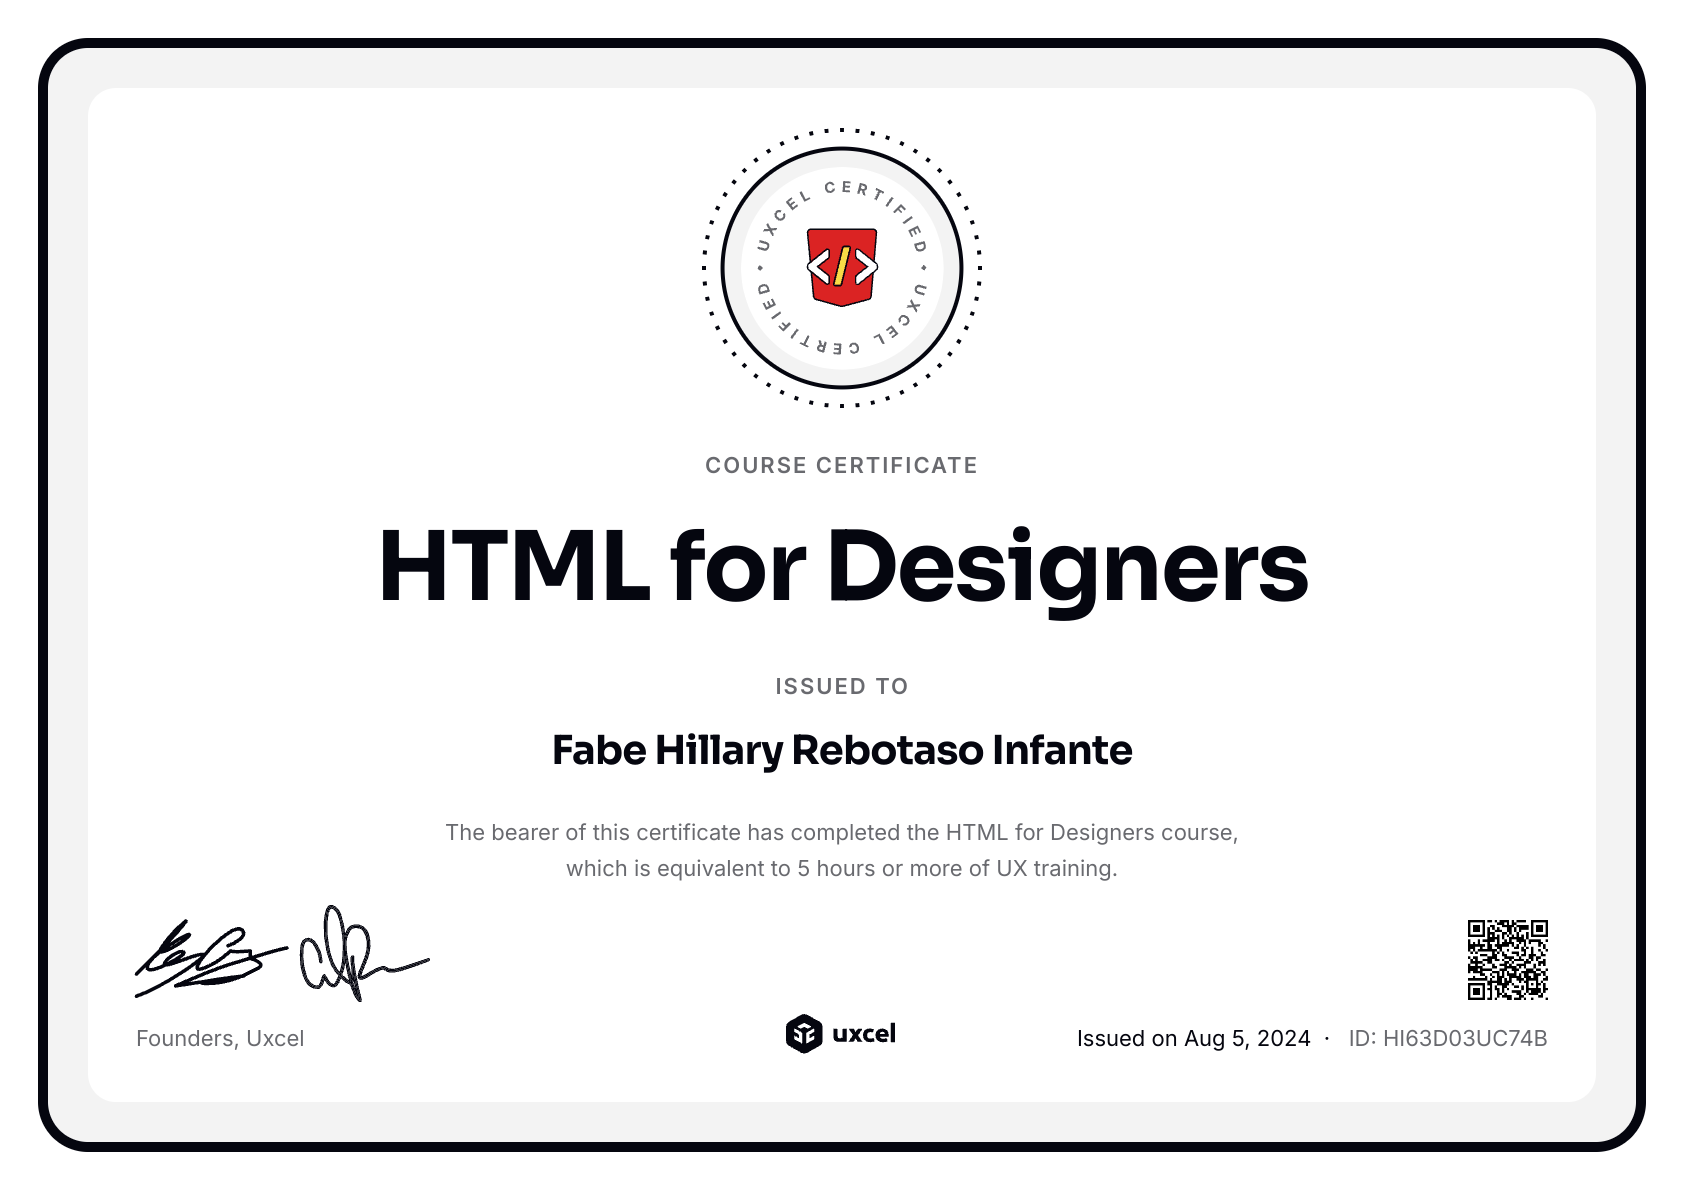Select the name Fabe Hillary Rebotaso Infante

pyautogui.click(x=842, y=749)
